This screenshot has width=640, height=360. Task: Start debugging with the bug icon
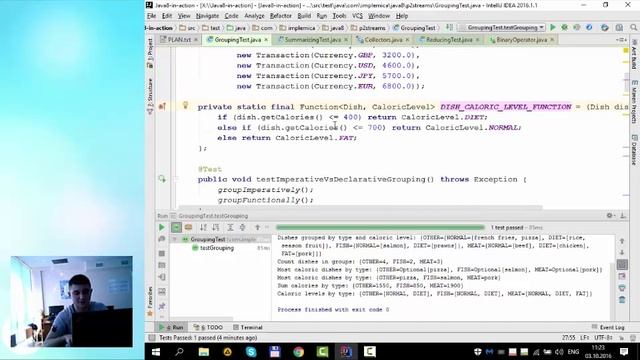[564, 27]
